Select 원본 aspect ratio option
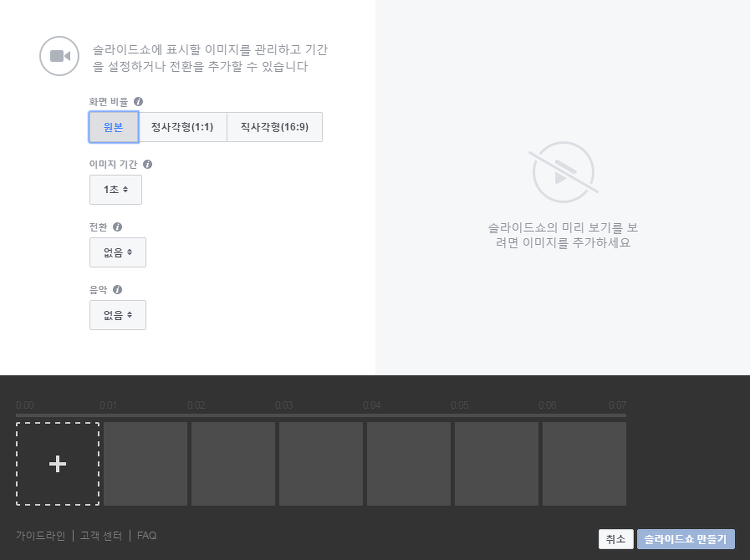Screen dimensions: 750x560 (113, 127)
